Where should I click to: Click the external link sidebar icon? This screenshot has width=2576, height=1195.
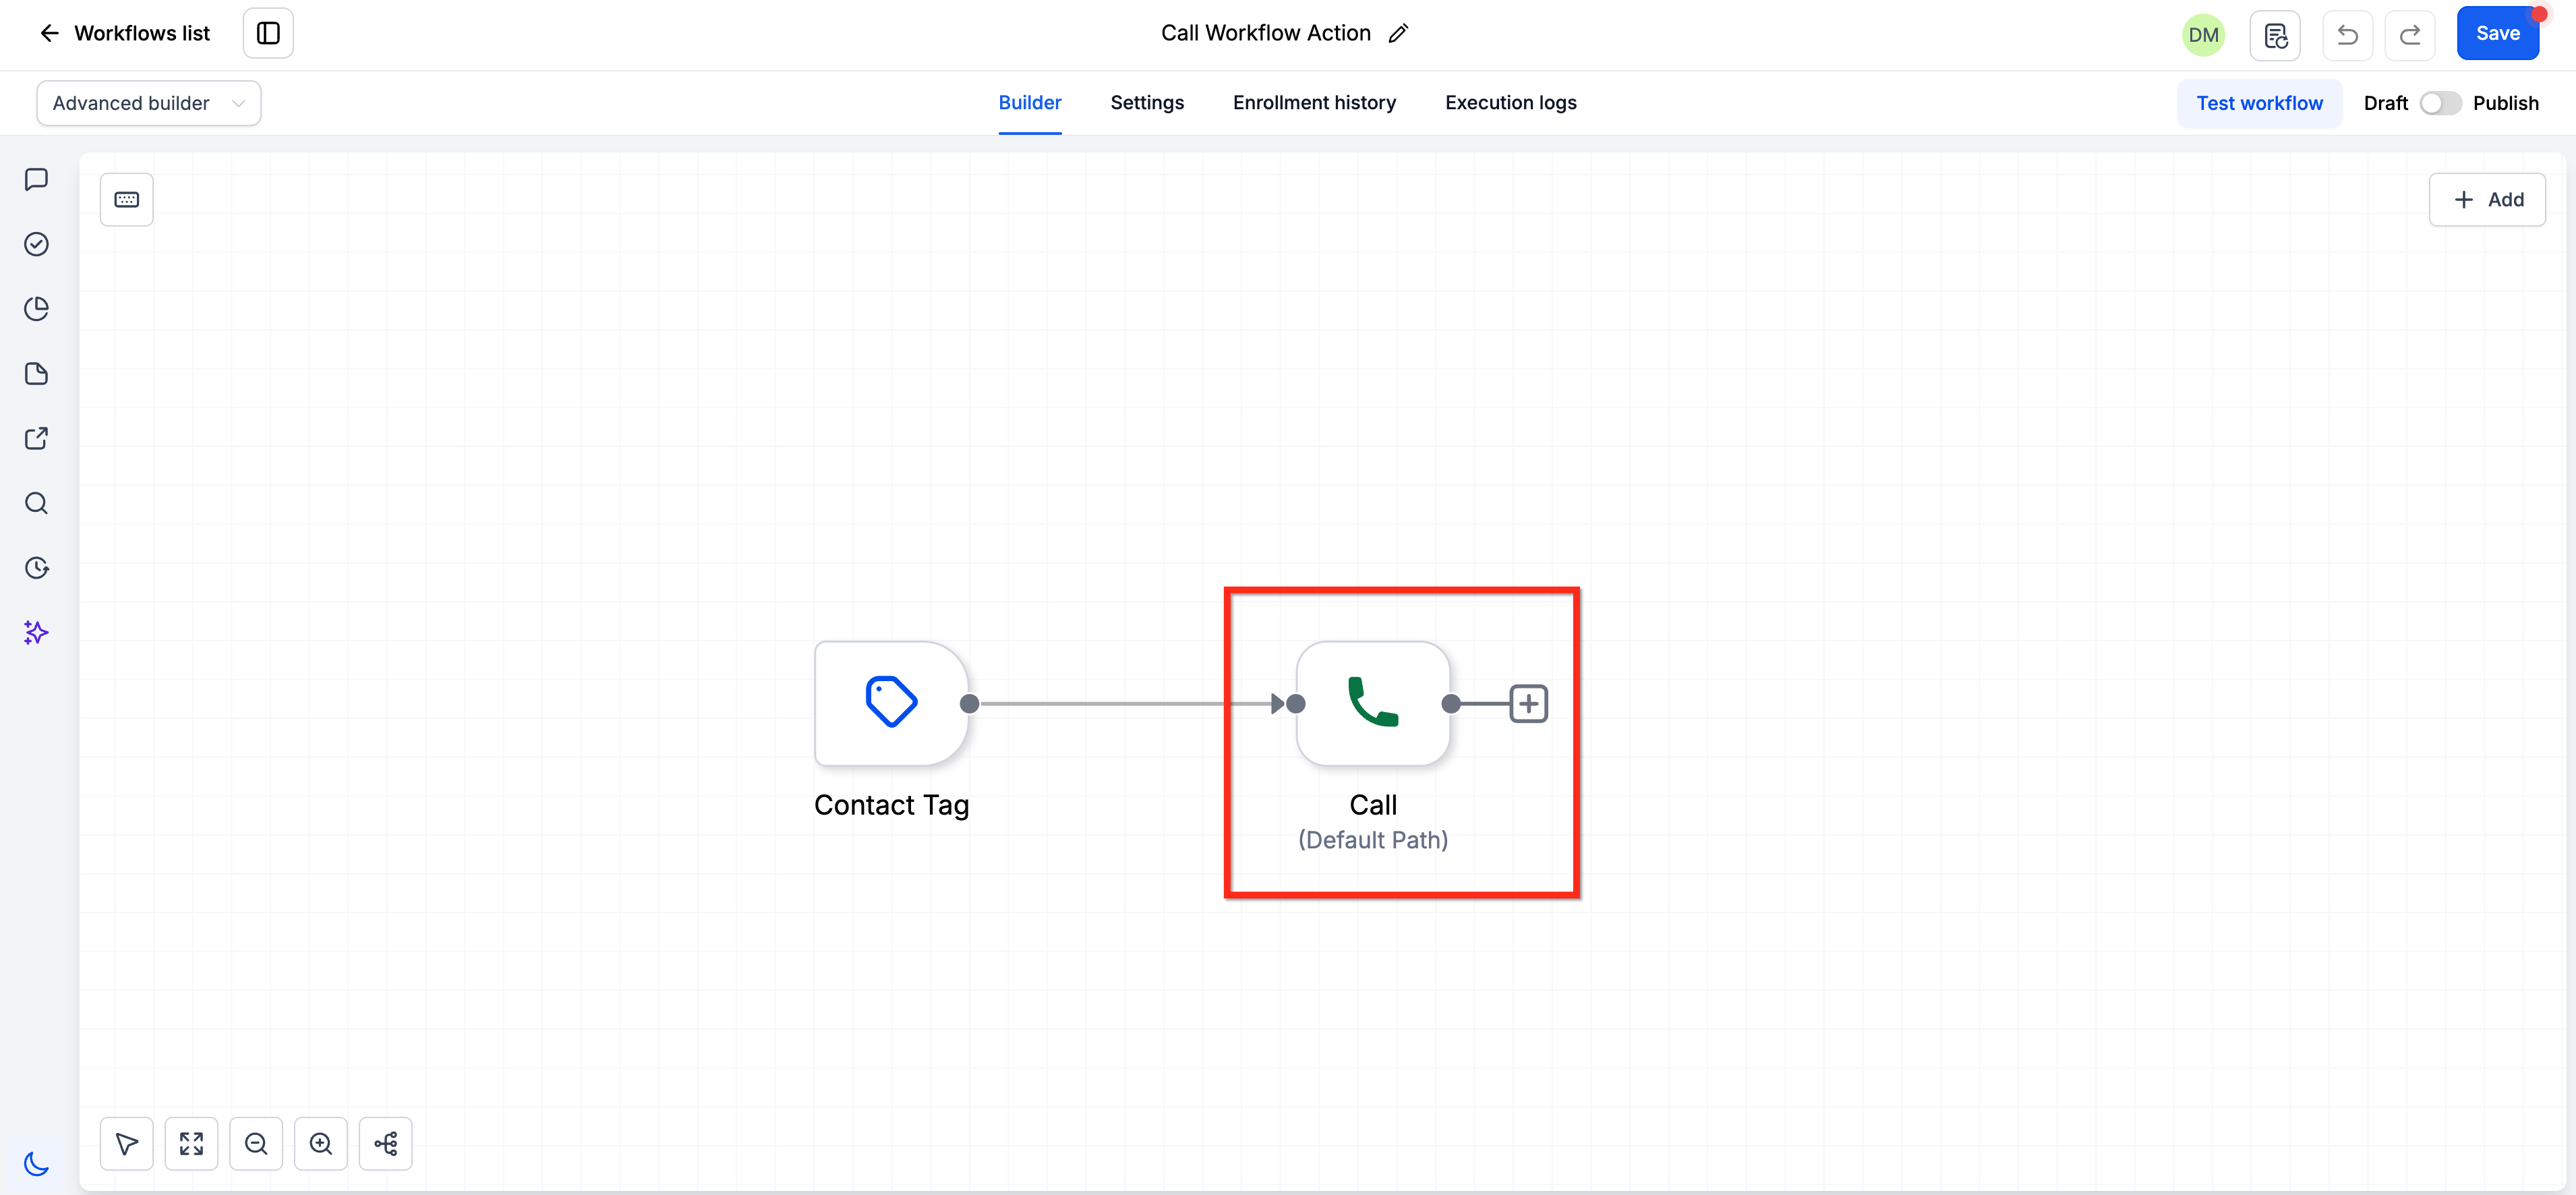point(36,438)
